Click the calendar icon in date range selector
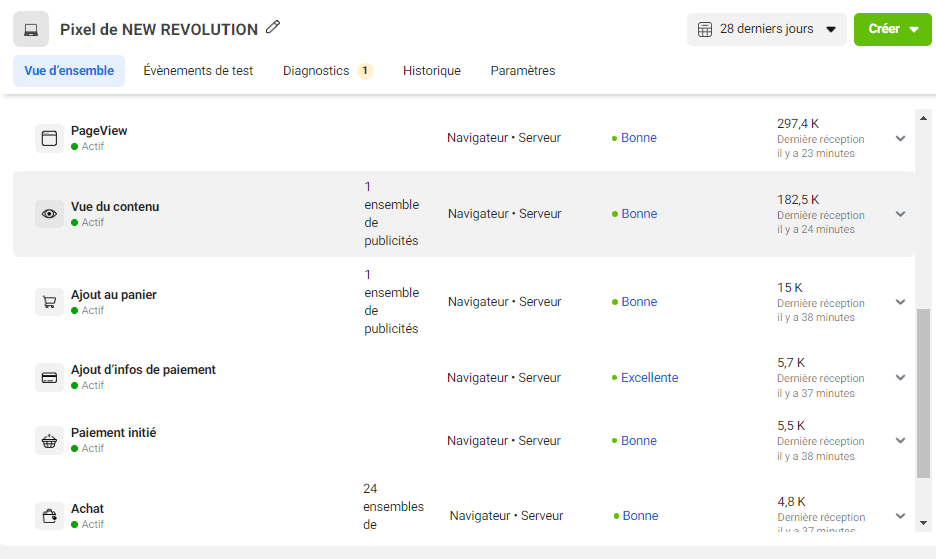Screen dimensions: 936x559 (x=705, y=29)
